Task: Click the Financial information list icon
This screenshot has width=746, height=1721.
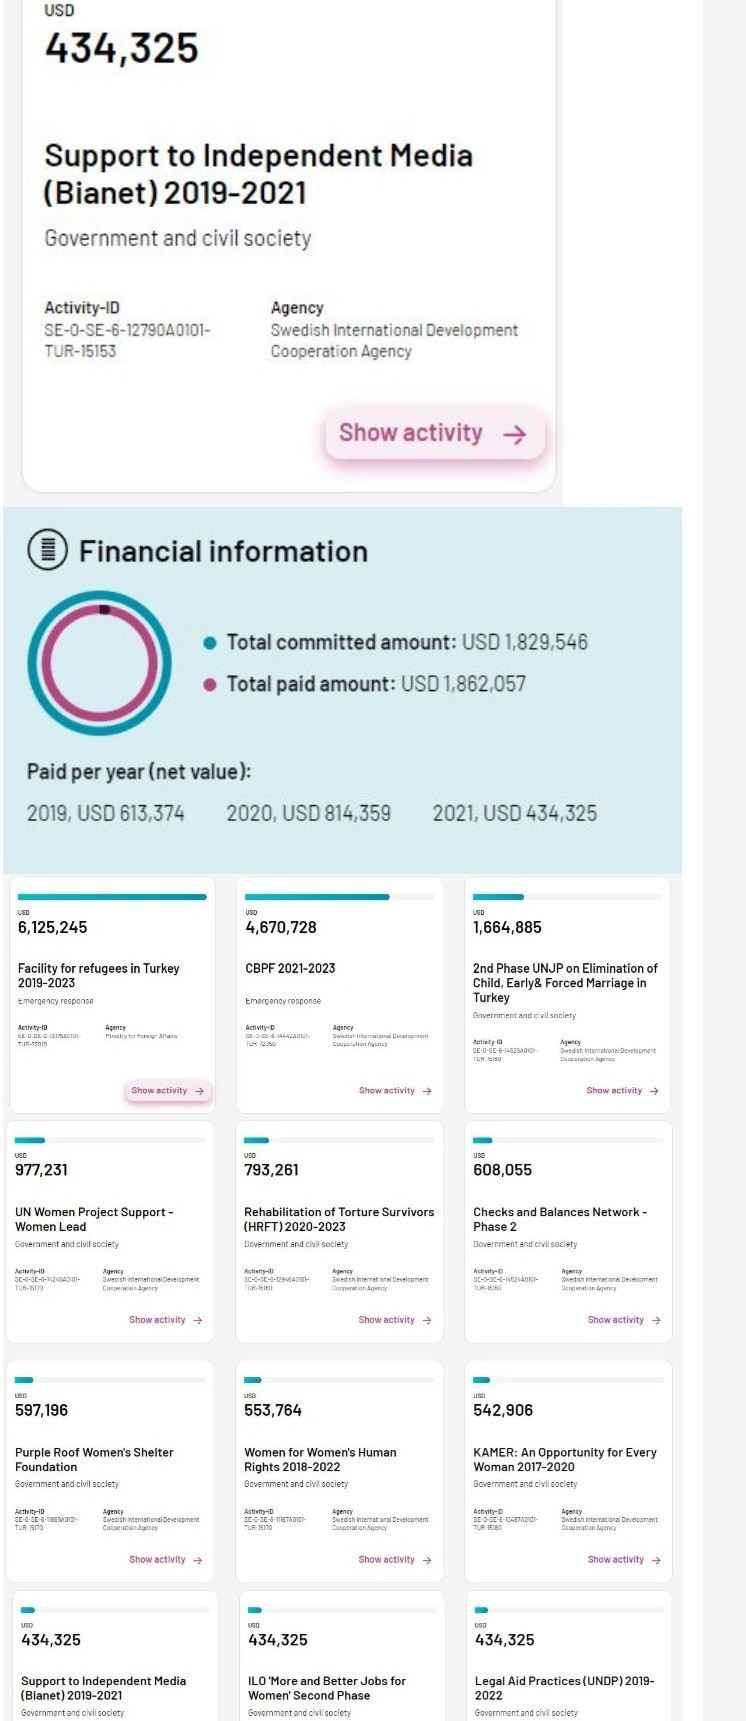Action: (47, 550)
